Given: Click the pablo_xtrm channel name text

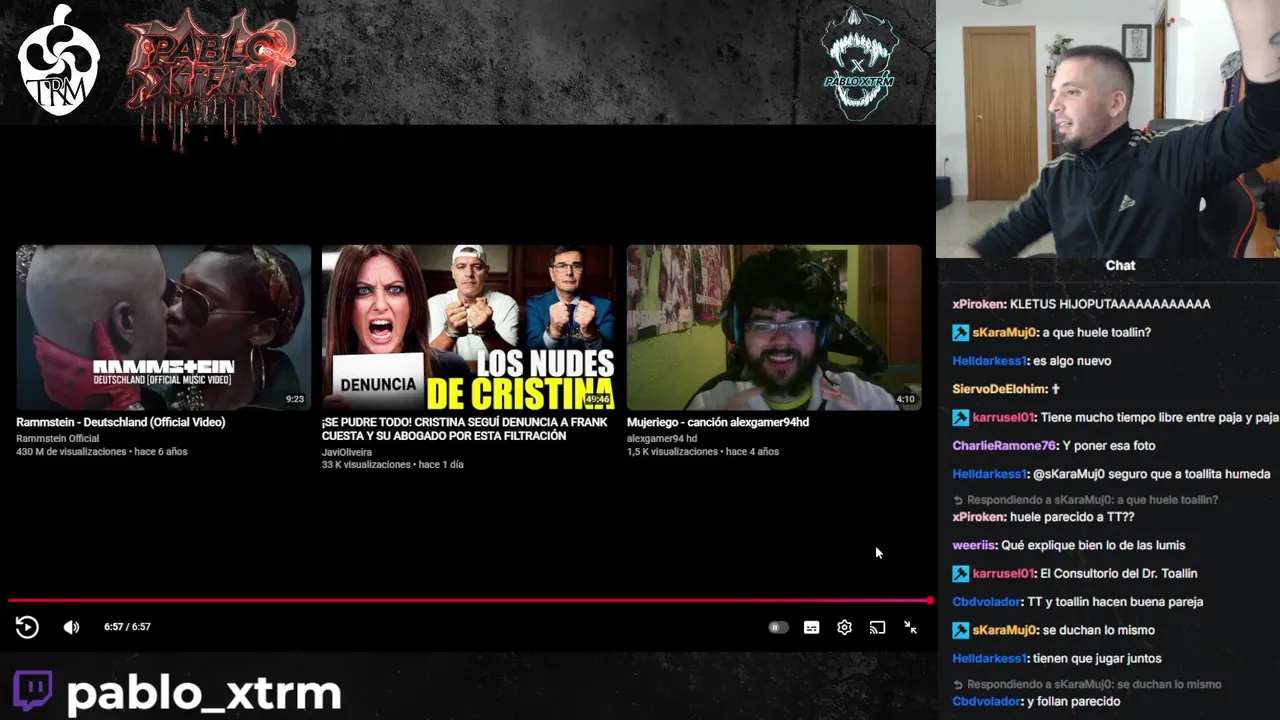Looking at the screenshot, I should click(204, 693).
